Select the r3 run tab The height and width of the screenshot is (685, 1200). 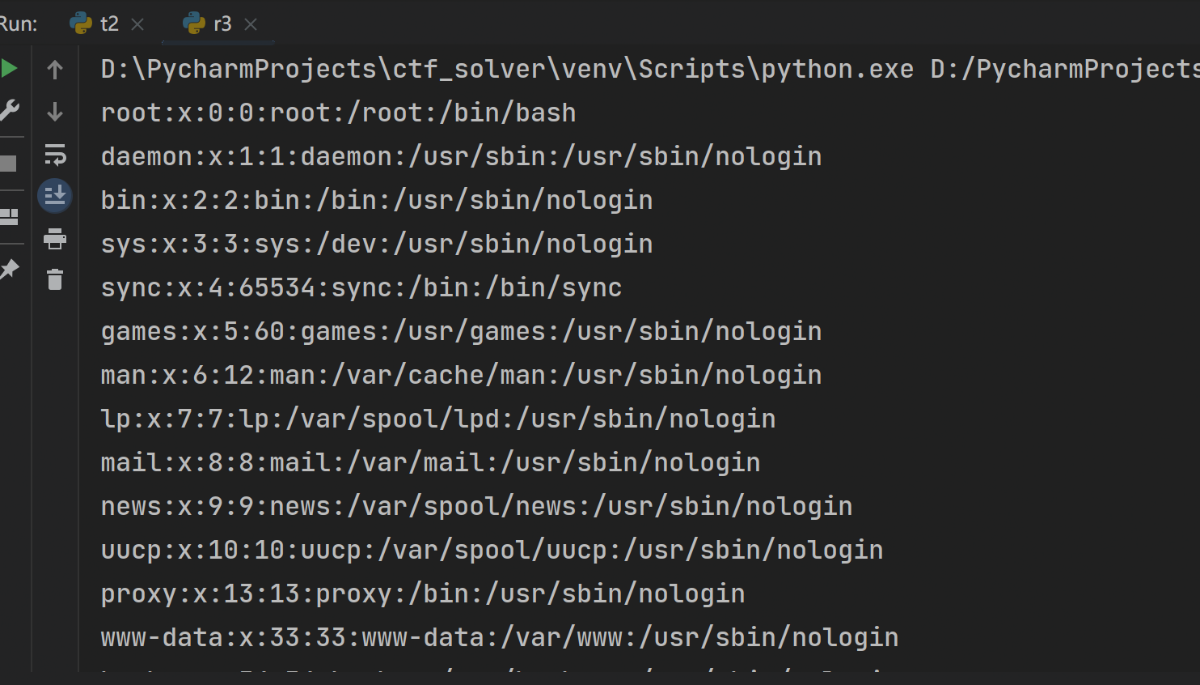pos(221,23)
